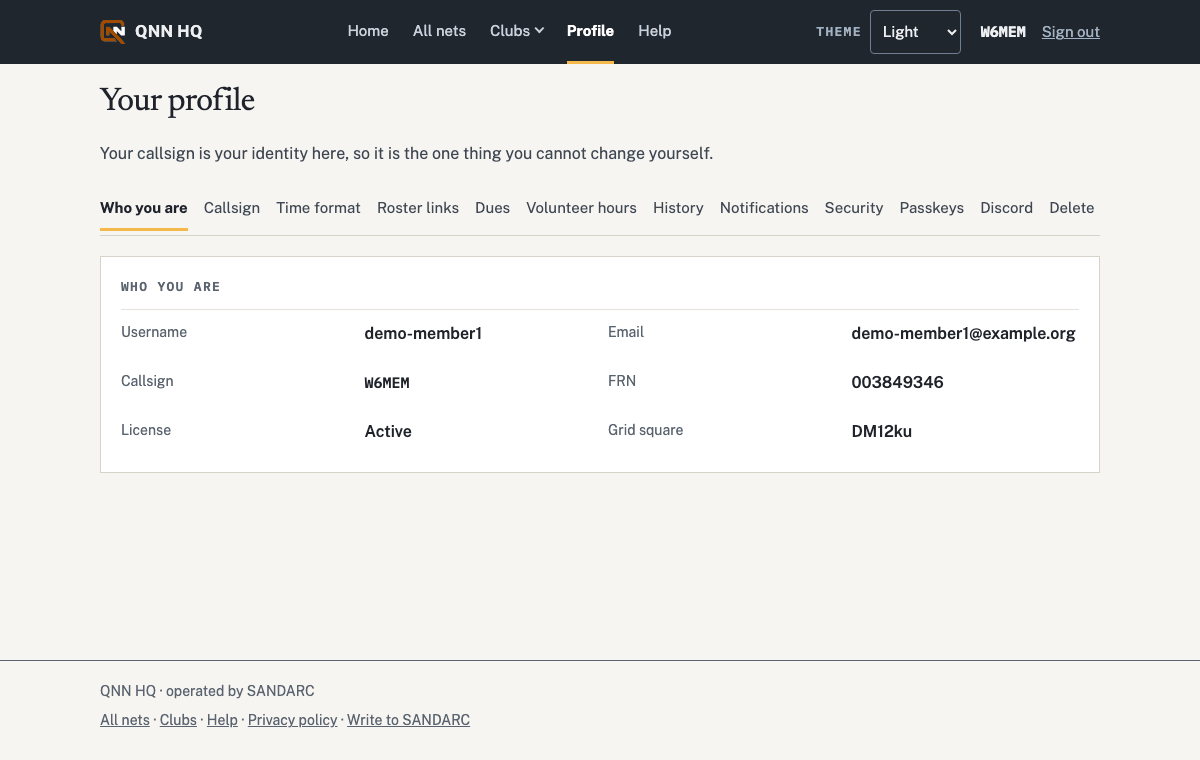
Task: Switch to the Who you are tab
Action: [144, 208]
